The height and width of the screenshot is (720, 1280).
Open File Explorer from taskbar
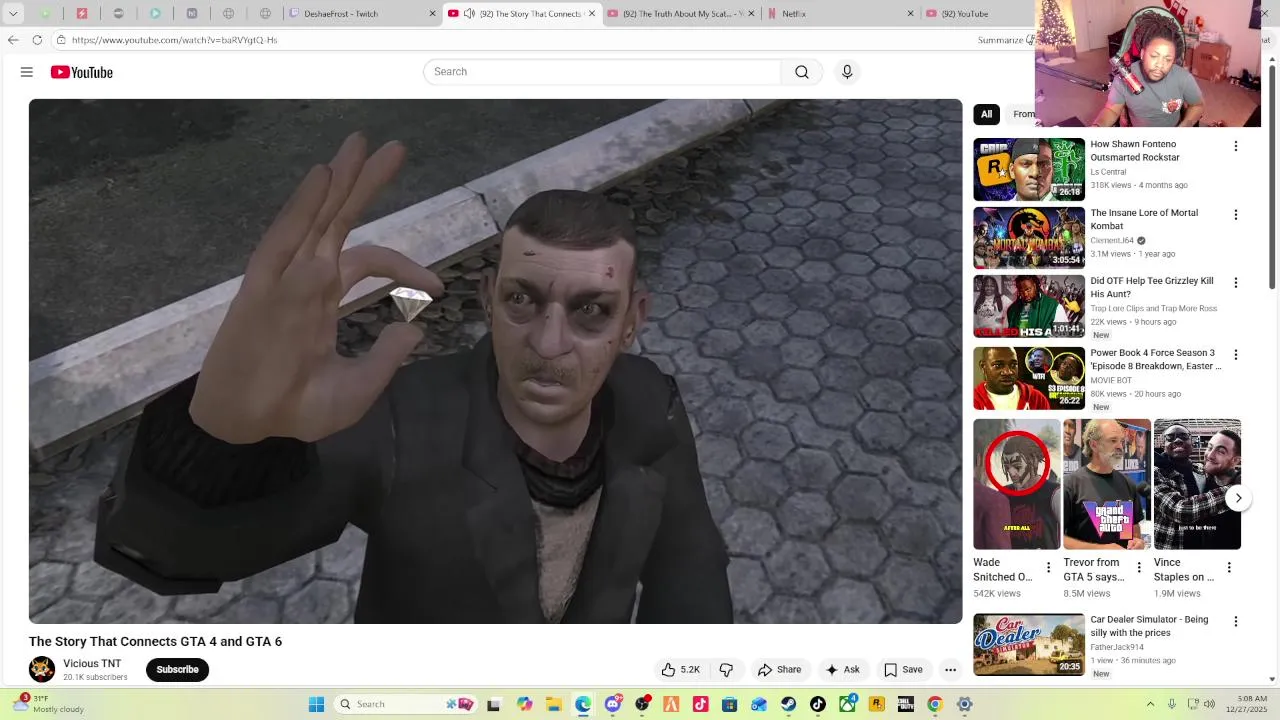[553, 704]
